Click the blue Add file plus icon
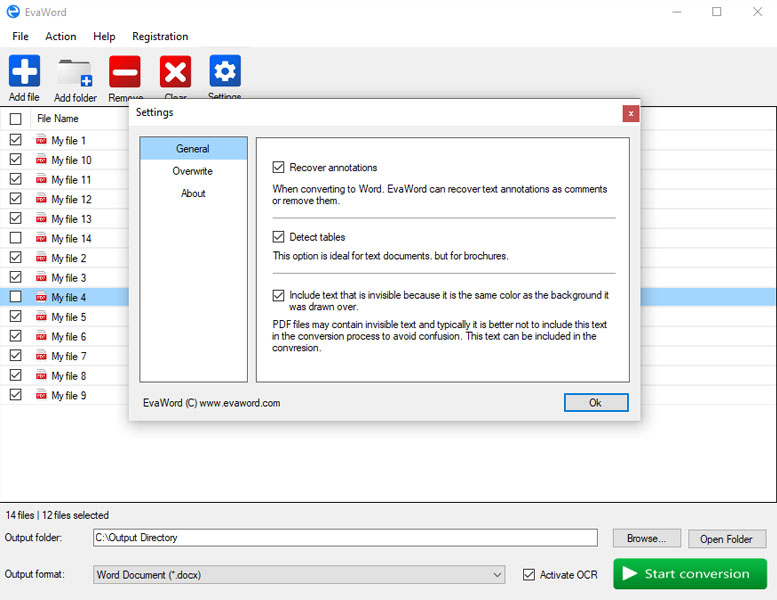Image resolution: width=777 pixels, height=600 pixels. (x=24, y=71)
